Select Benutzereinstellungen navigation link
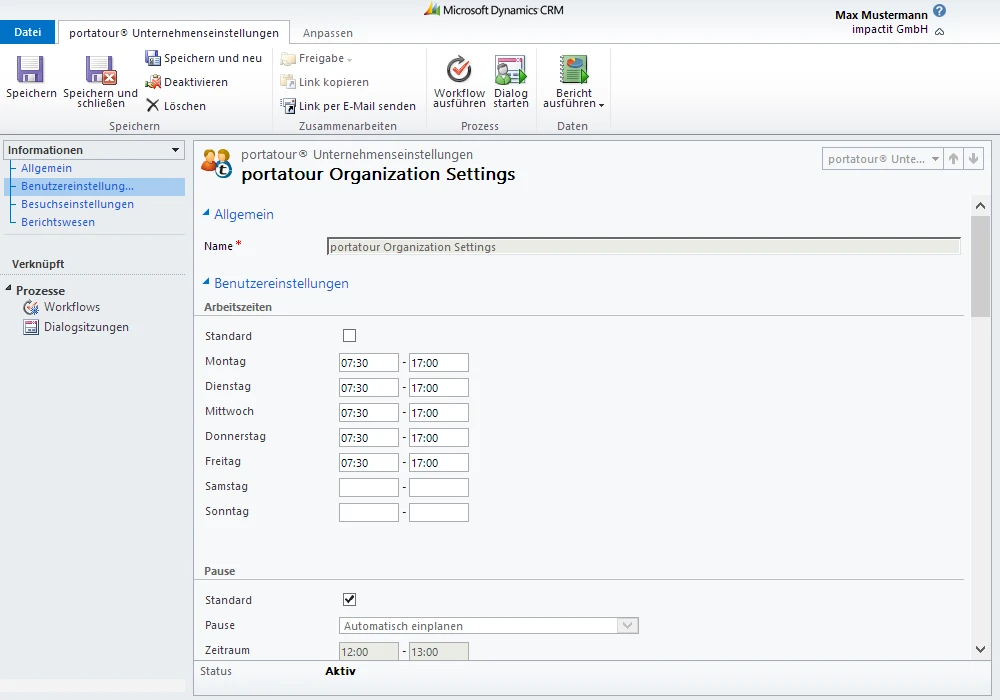Screen dimensions: 1000x700 coord(77,186)
